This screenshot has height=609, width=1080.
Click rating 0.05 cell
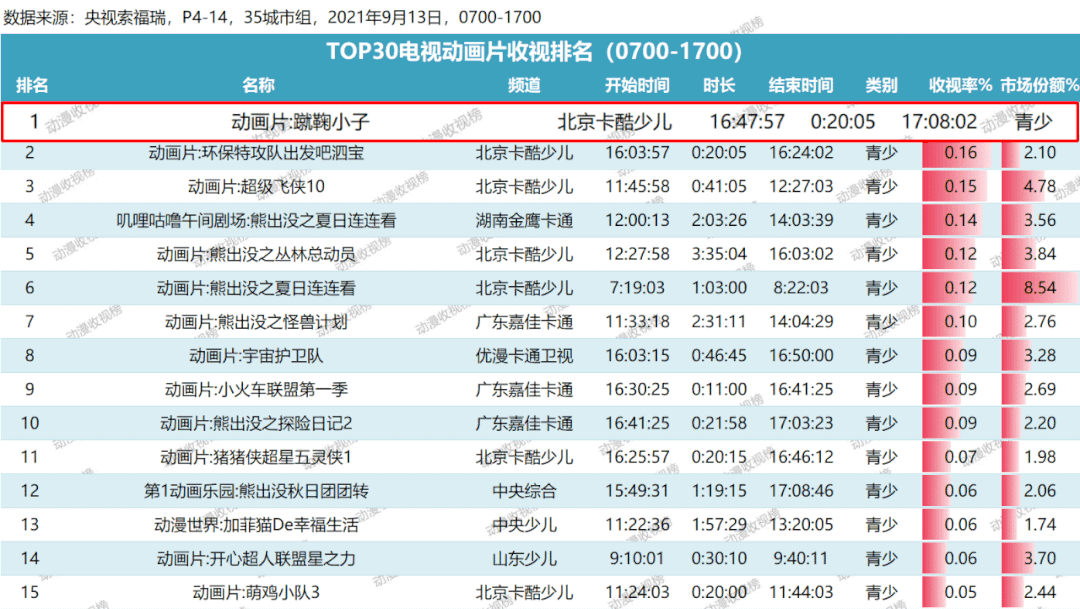tap(960, 592)
